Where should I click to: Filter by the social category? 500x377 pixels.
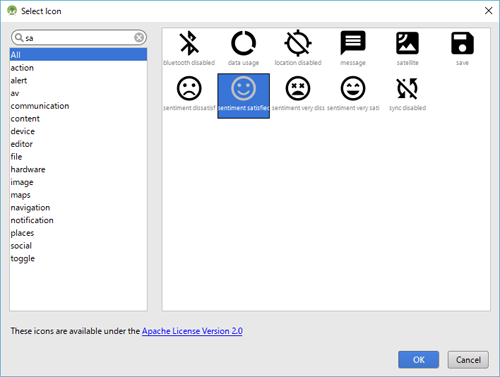pos(78,246)
